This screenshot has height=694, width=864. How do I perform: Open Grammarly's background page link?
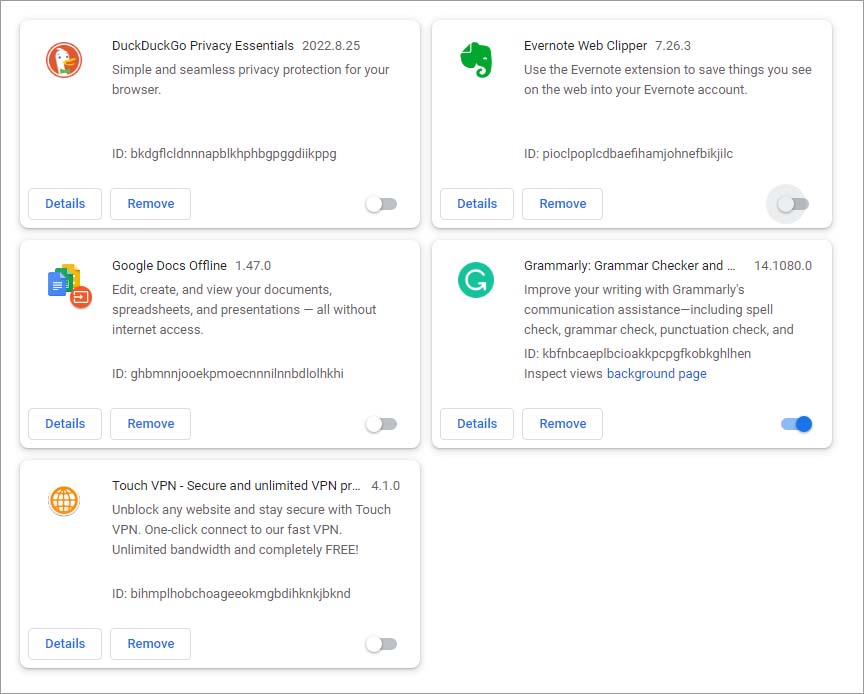point(656,374)
